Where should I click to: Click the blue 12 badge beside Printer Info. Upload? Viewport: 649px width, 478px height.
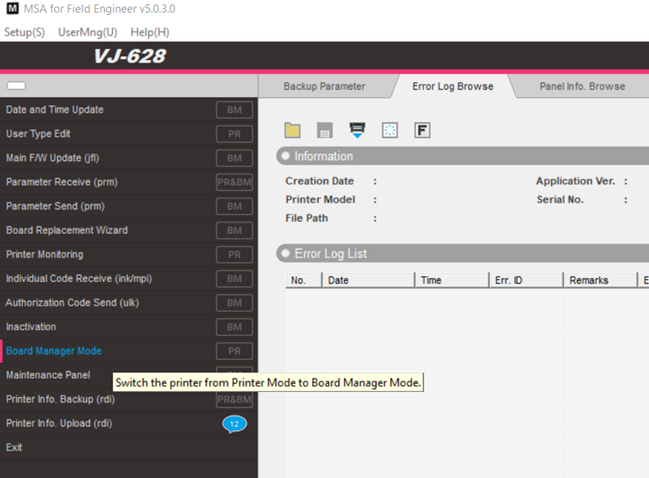pos(234,424)
